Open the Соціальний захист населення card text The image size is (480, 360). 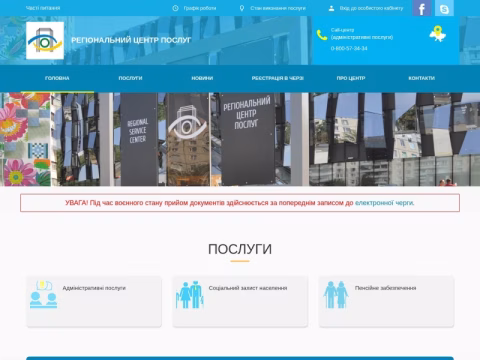(248, 288)
